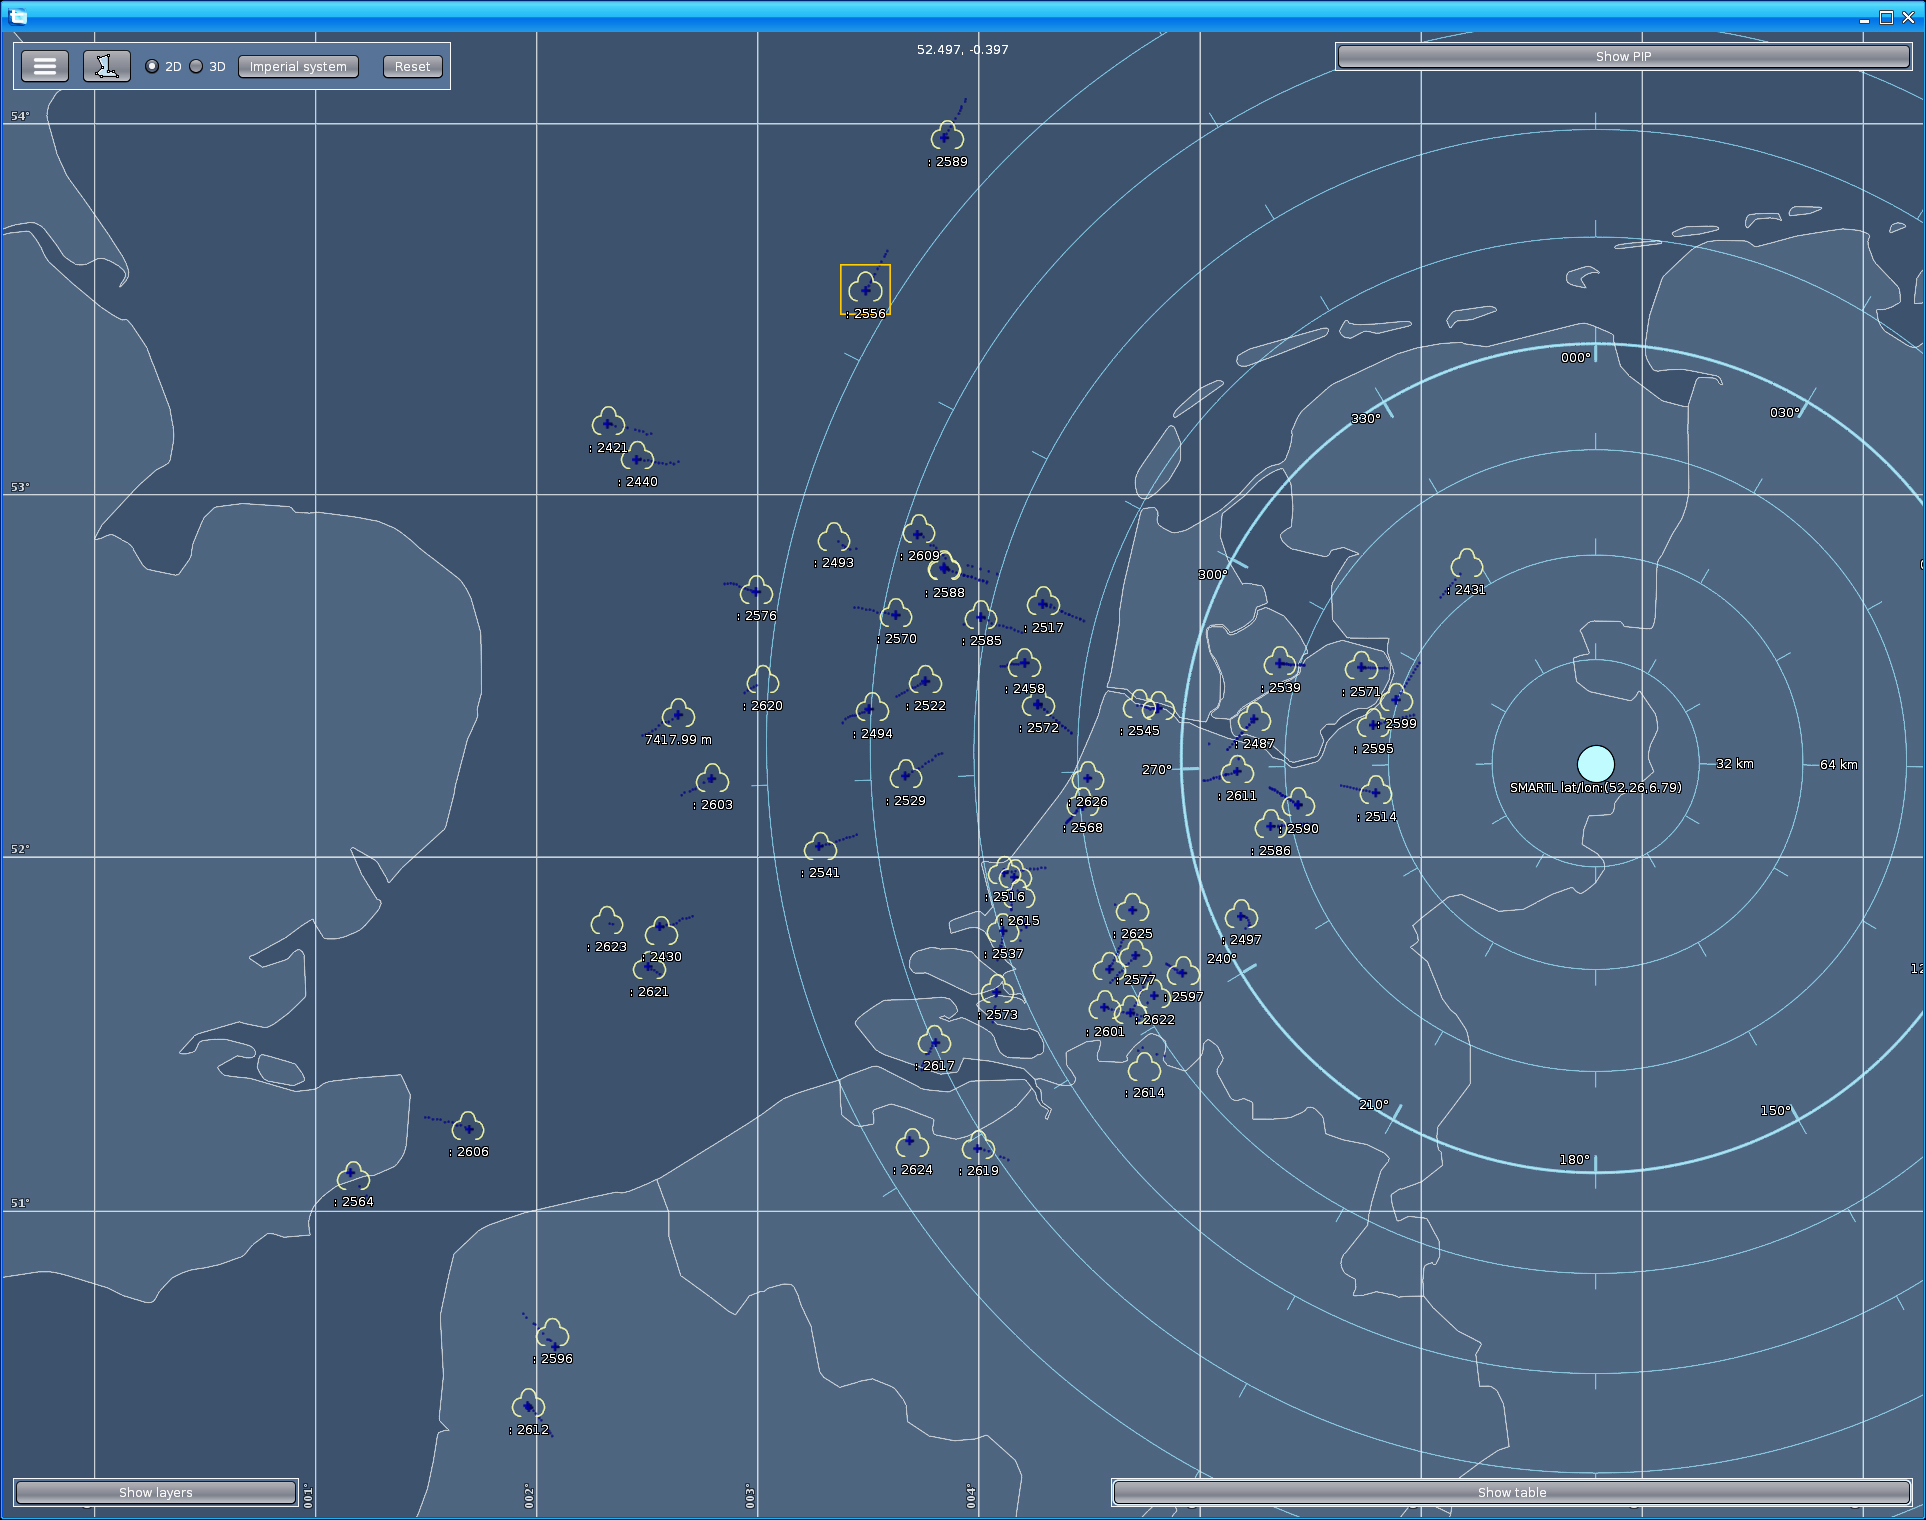Expand the Show table panel
The image size is (1926, 1520).
coord(1511,1492)
